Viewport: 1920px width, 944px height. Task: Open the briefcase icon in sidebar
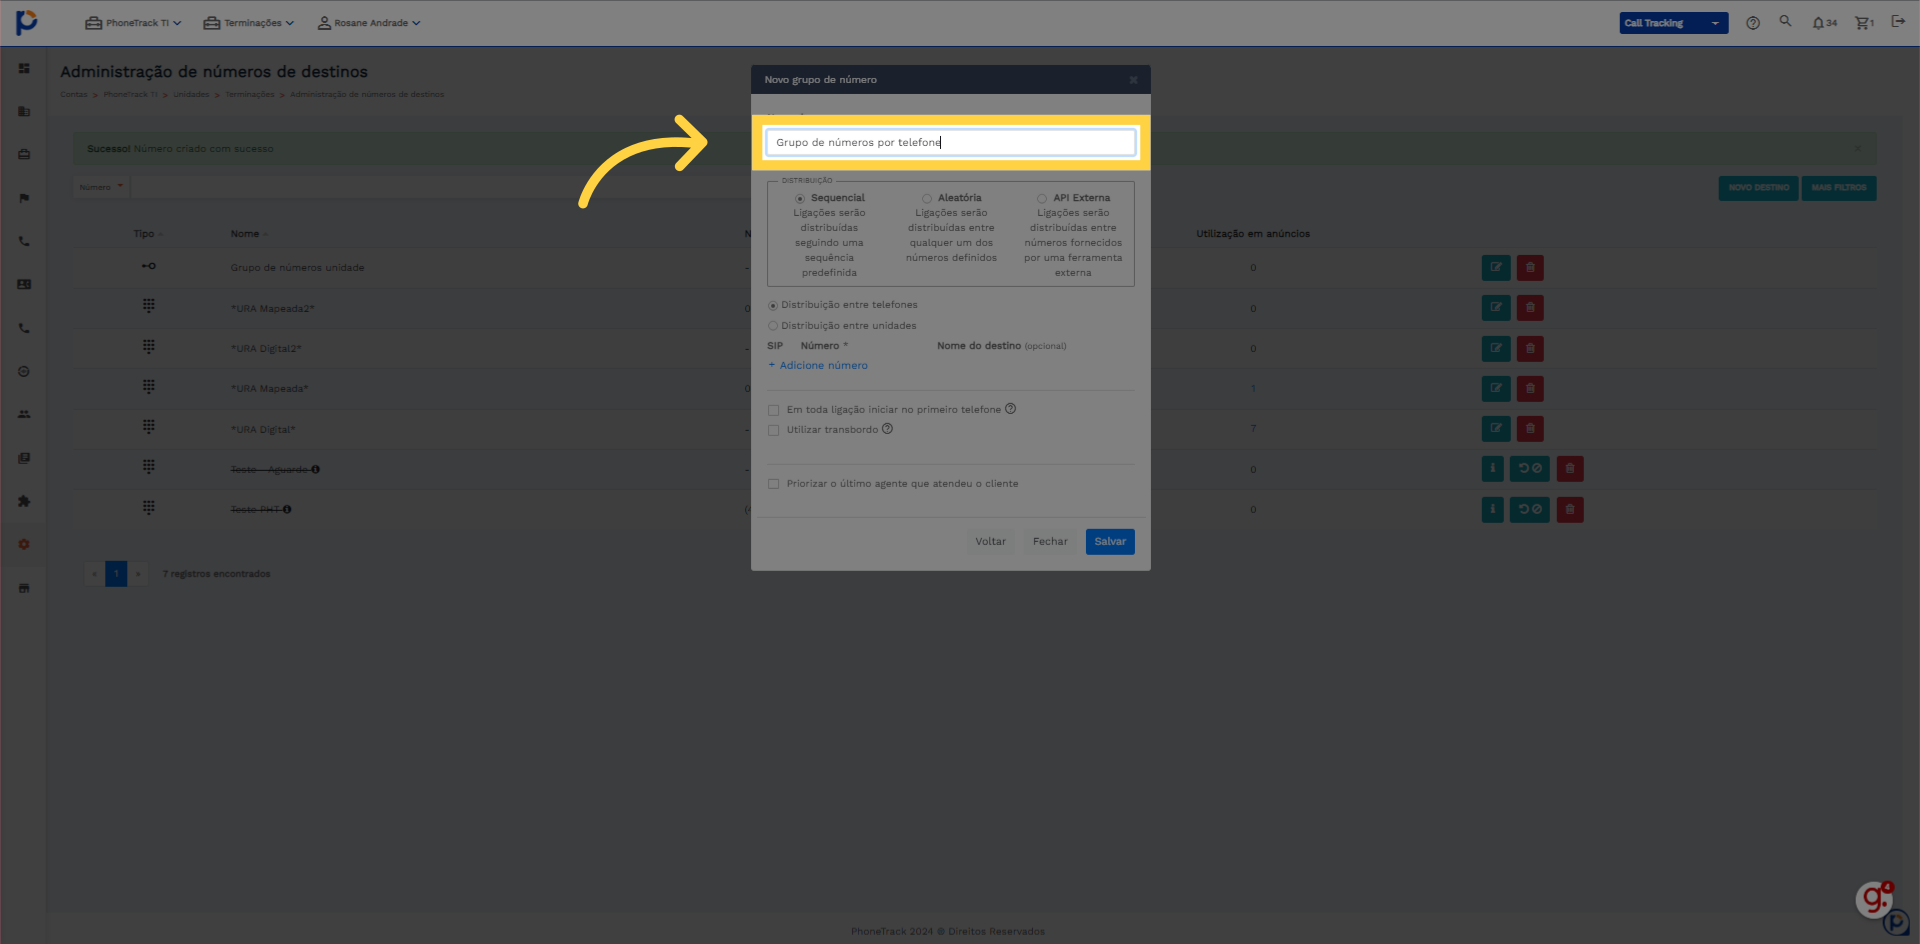coord(24,154)
